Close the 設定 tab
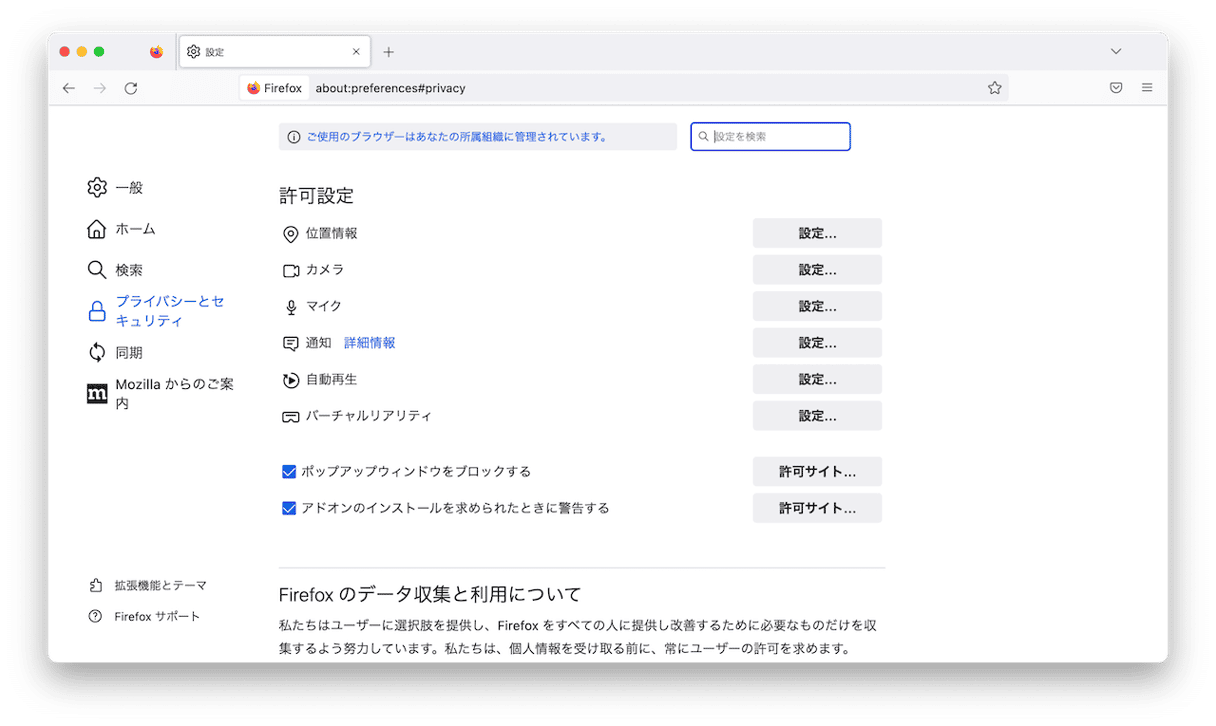The width and height of the screenshot is (1216, 726). pyautogui.click(x=356, y=52)
